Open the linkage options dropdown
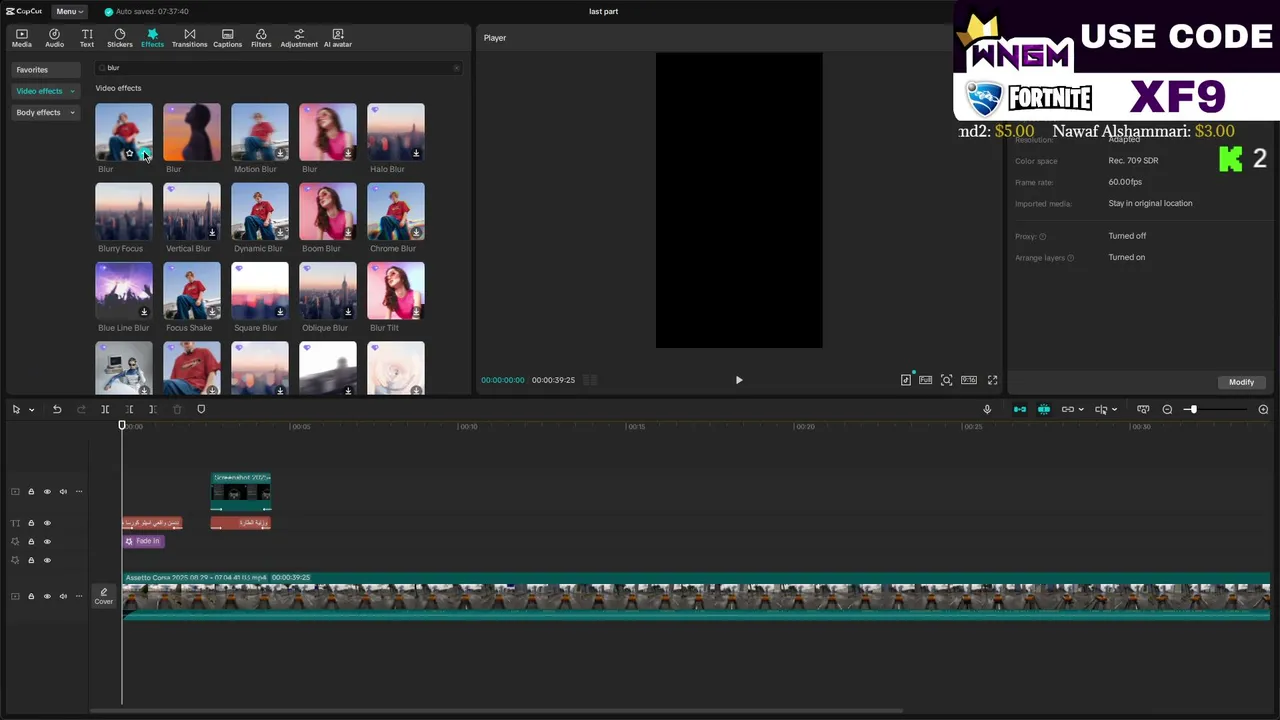Viewport: 1280px width, 720px height. [1081, 409]
